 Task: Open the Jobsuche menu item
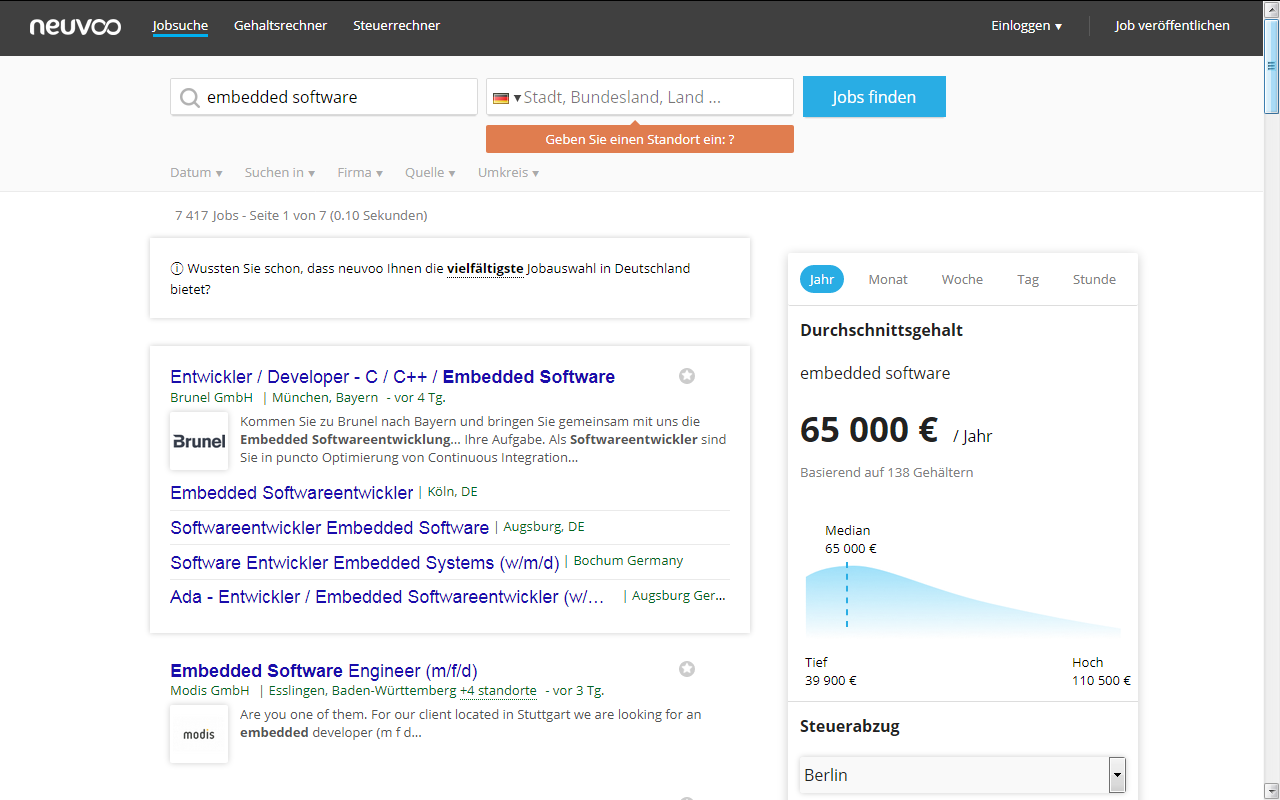180,26
